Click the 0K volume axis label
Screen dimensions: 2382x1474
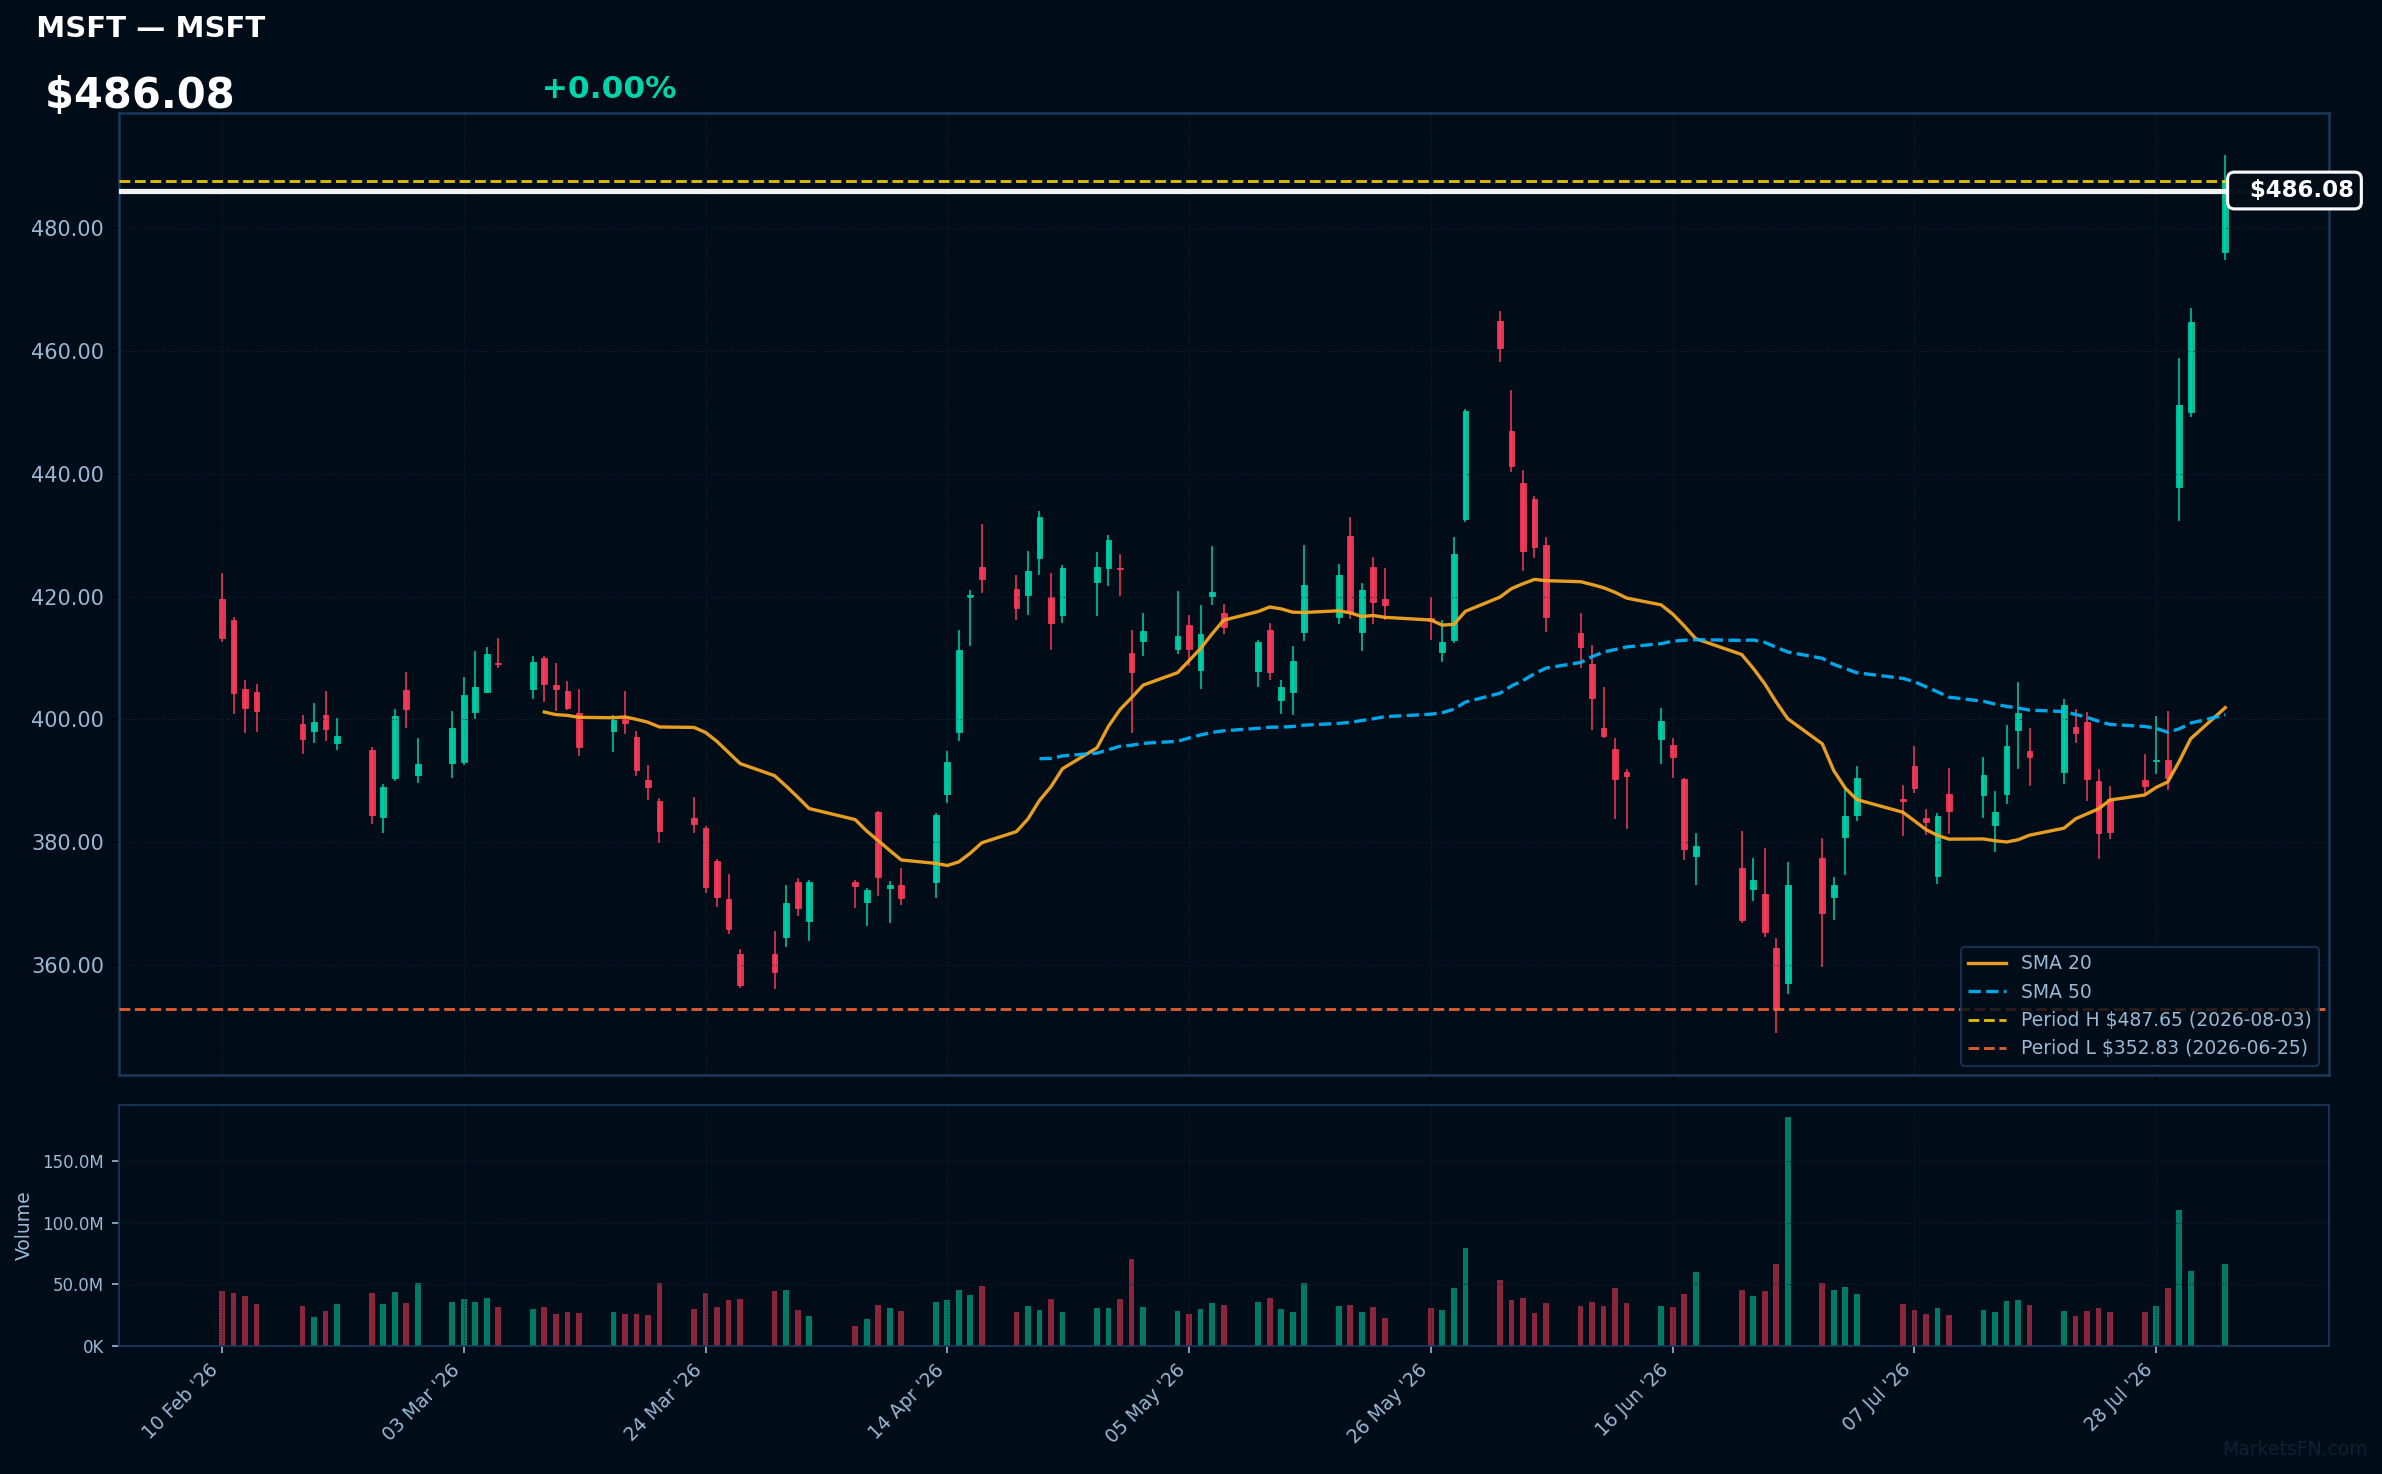(x=93, y=1347)
